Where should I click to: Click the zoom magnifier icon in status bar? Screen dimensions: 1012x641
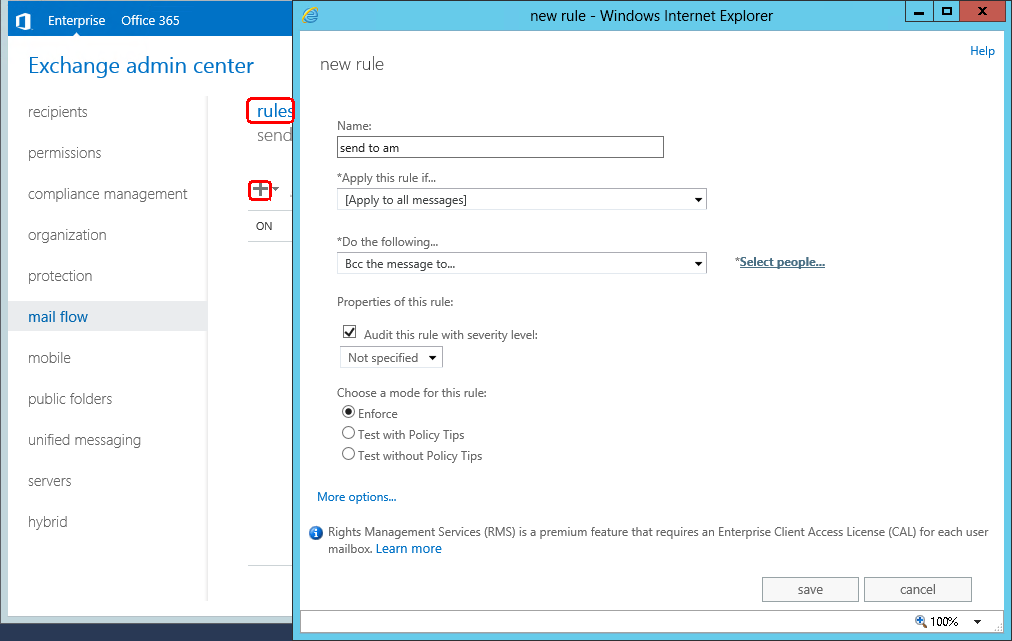[x=921, y=621]
